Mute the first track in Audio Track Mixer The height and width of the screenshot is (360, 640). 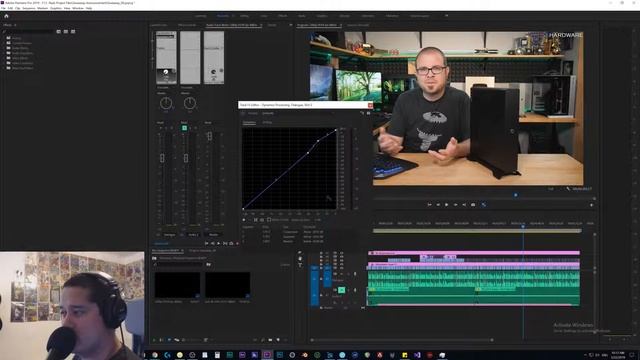pyautogui.click(x=160, y=128)
